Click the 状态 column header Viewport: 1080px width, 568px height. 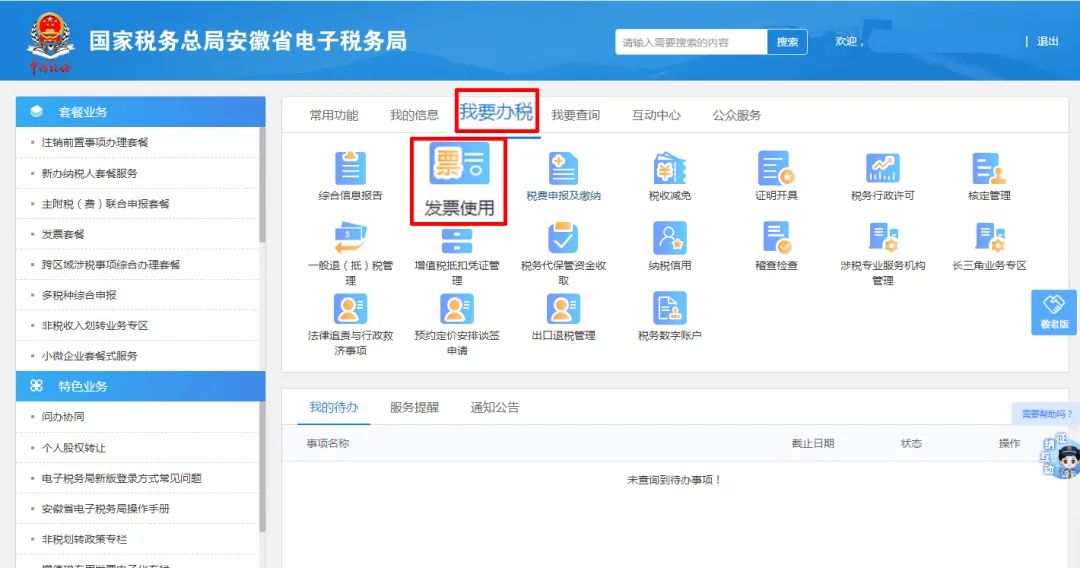(x=911, y=443)
